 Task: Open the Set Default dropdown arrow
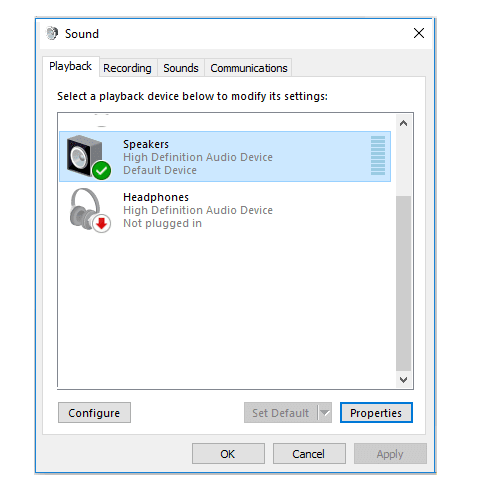325,413
